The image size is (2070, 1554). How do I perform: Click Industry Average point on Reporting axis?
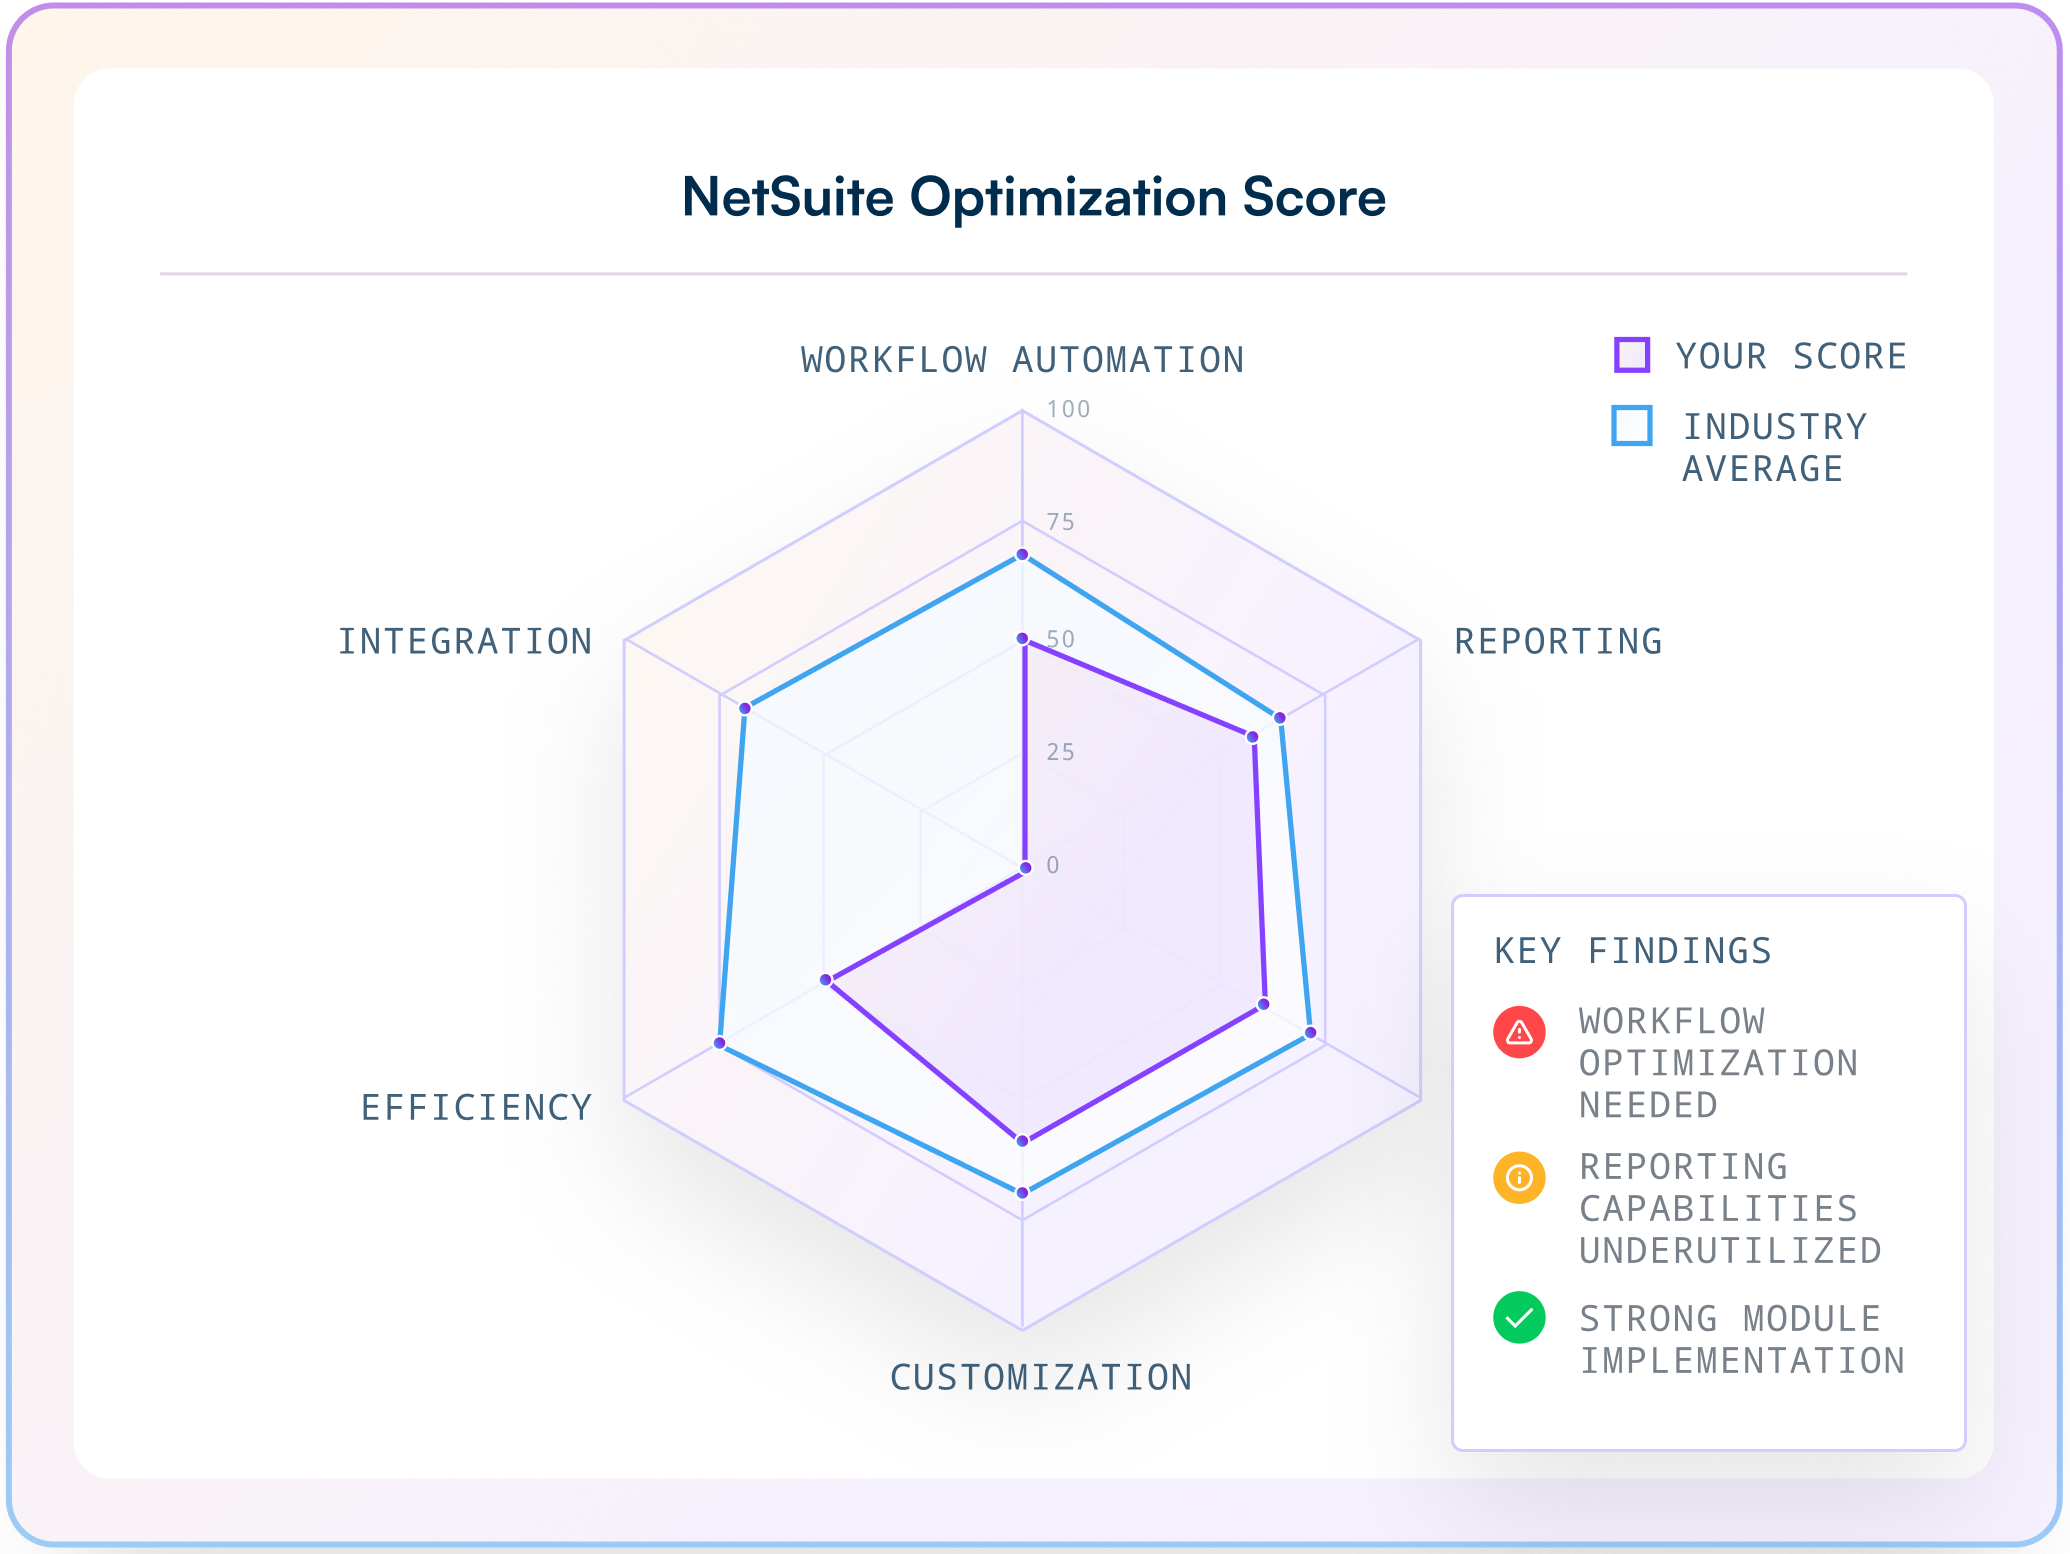(1280, 717)
